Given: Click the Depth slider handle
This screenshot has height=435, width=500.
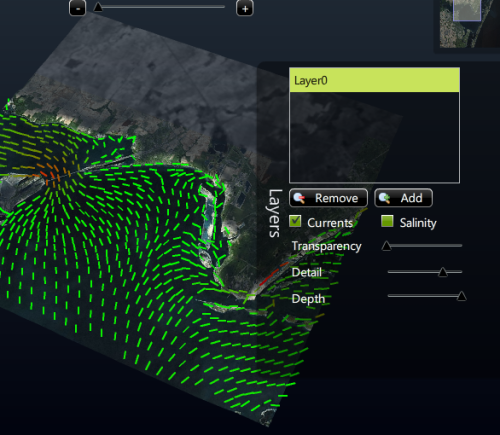Looking at the screenshot, I should (x=461, y=296).
